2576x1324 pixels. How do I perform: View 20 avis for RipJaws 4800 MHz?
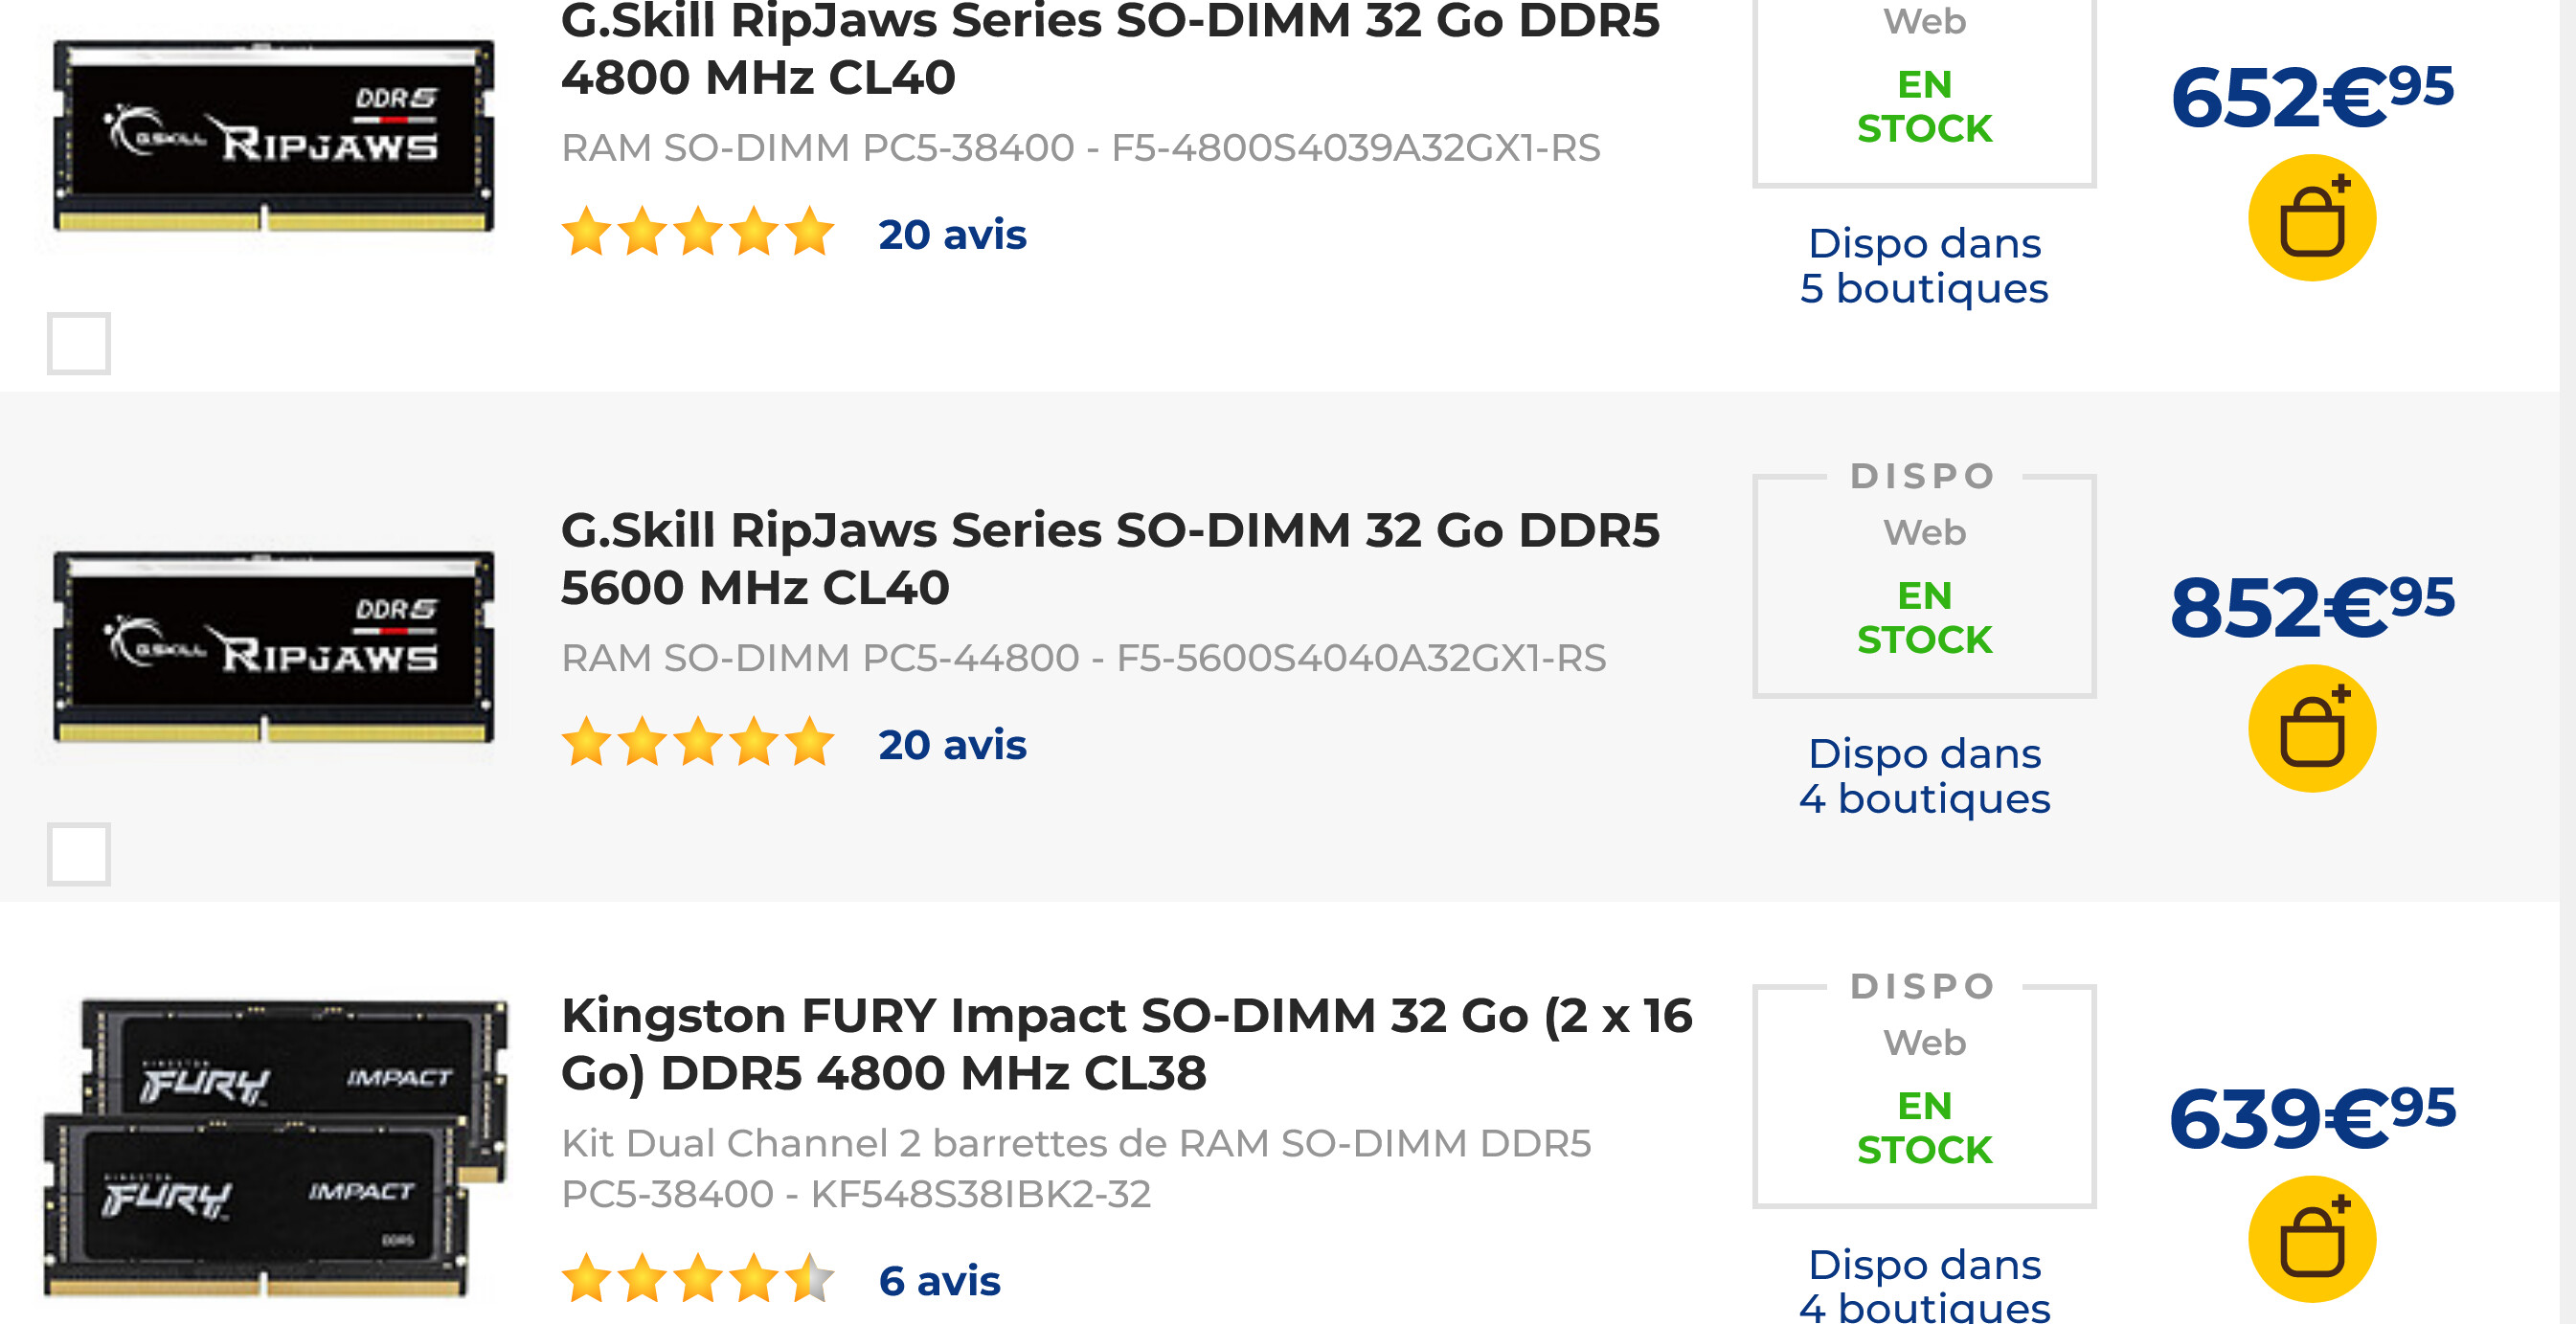(x=951, y=235)
